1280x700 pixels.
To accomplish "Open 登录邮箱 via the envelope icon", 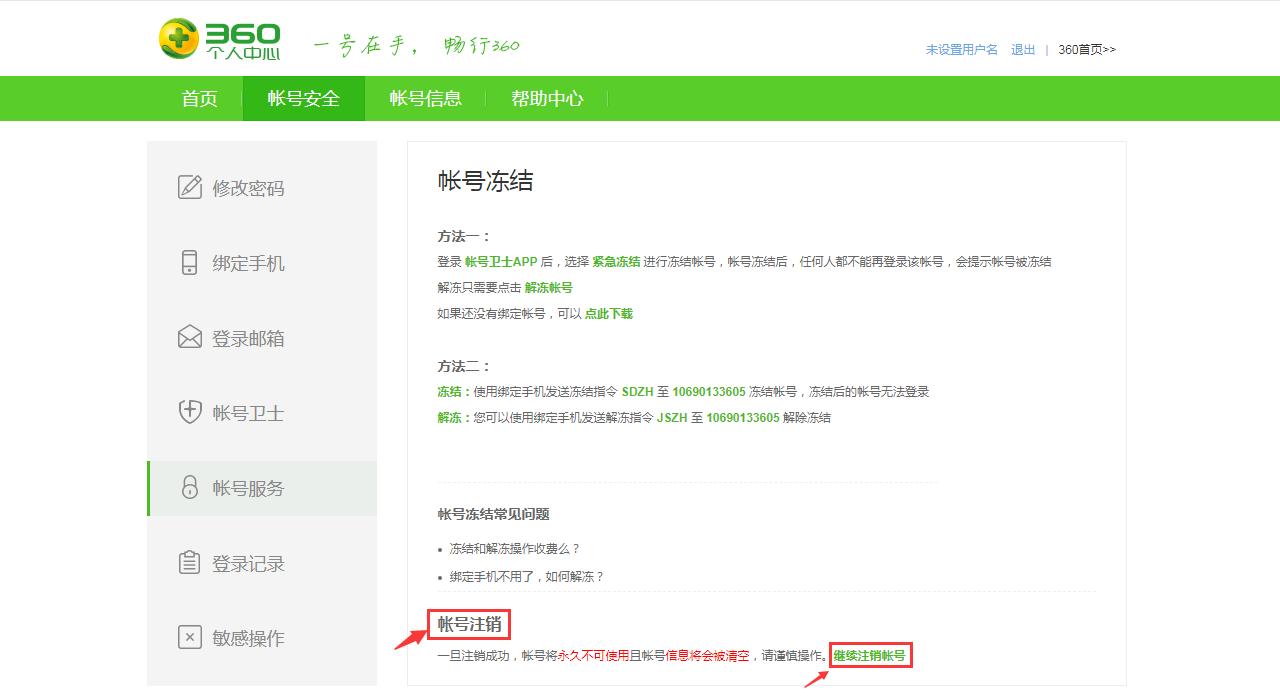I will 189,338.
